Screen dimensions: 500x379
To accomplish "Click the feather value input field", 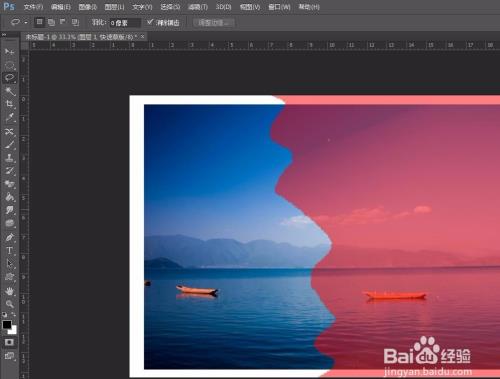I will click(125, 23).
